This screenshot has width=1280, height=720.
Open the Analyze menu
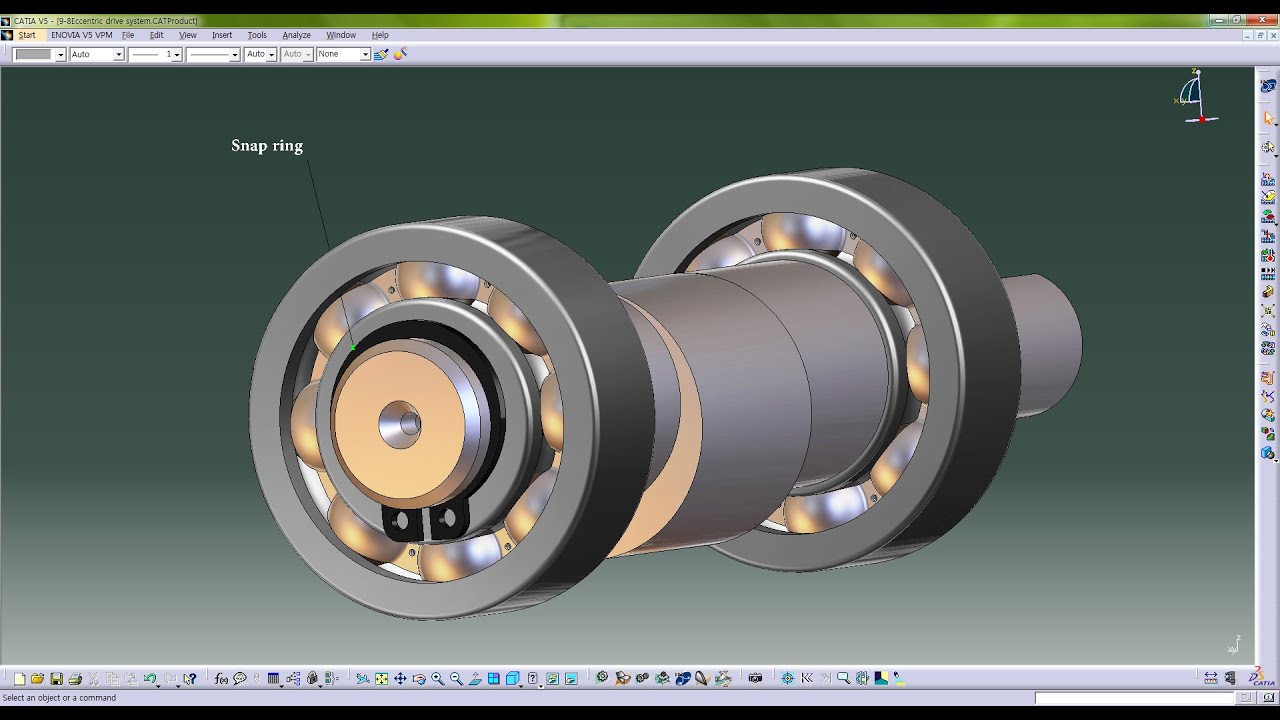click(296, 35)
